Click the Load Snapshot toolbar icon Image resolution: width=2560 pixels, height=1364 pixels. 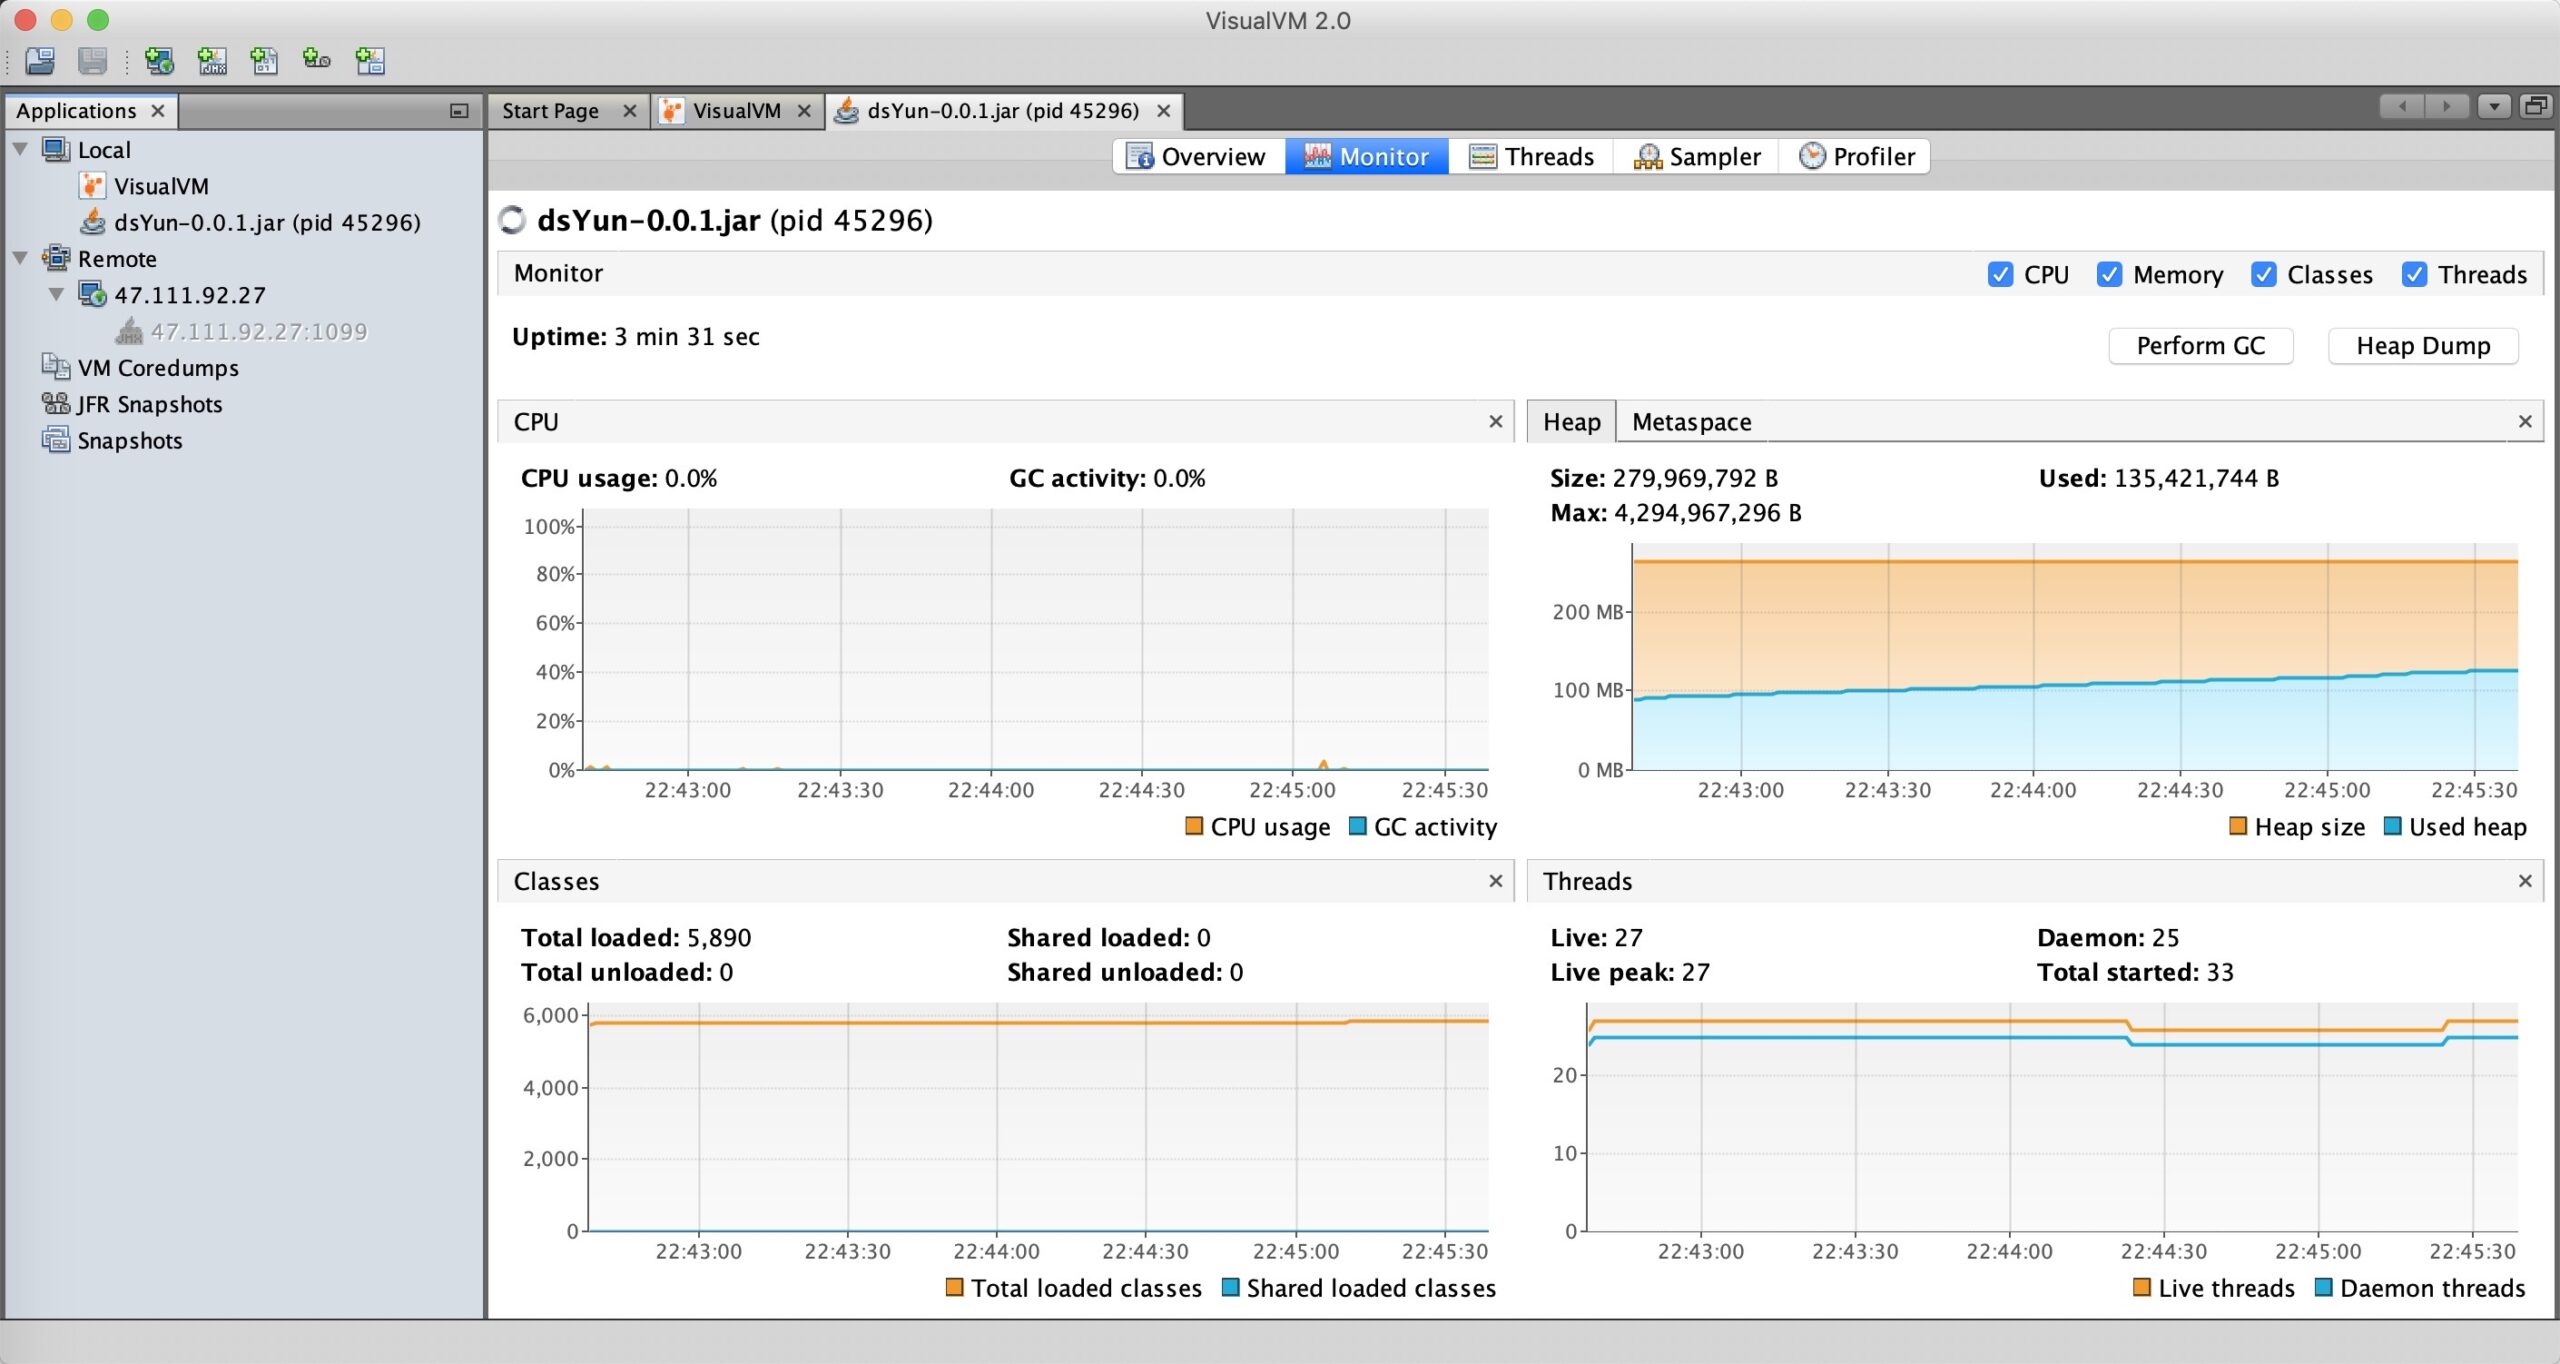pos(40,61)
